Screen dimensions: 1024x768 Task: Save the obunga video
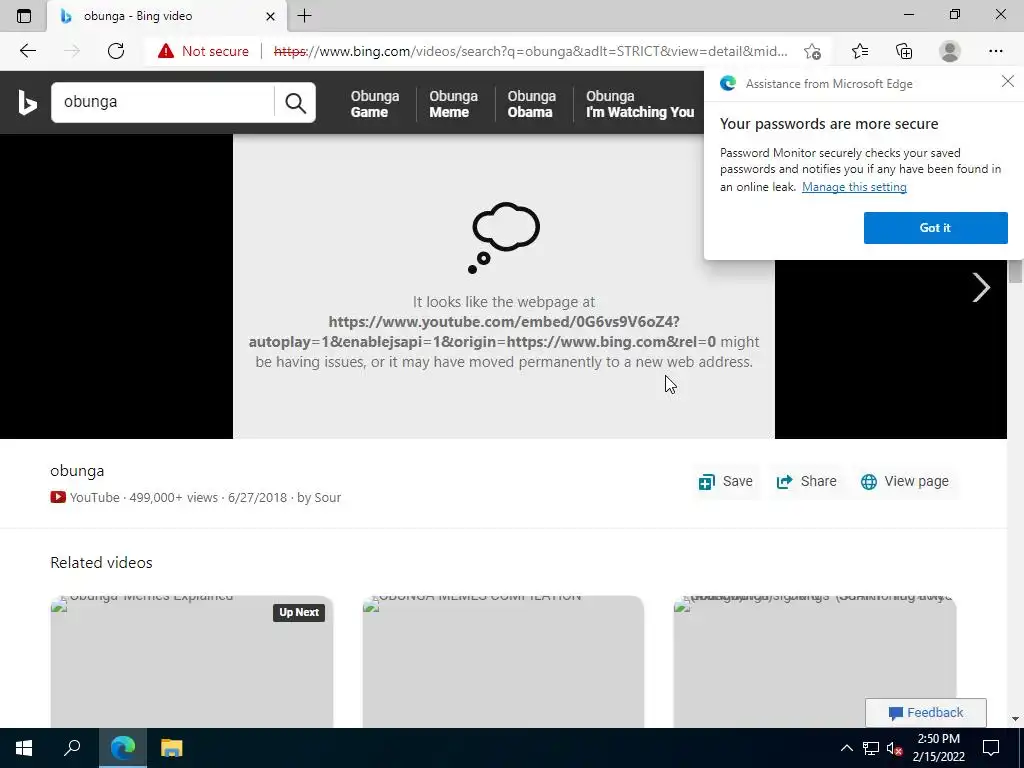(726, 481)
